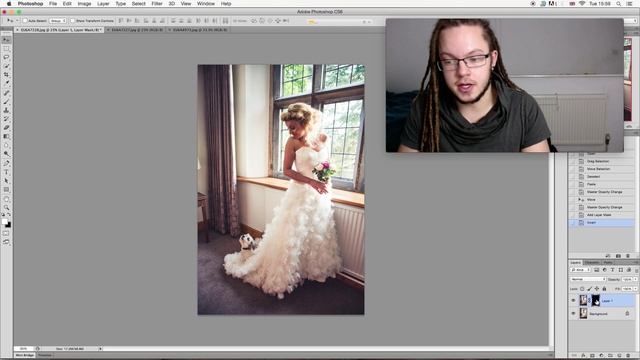Select the Clone Stamp tool
This screenshot has width=640, height=360.
coord(6,110)
